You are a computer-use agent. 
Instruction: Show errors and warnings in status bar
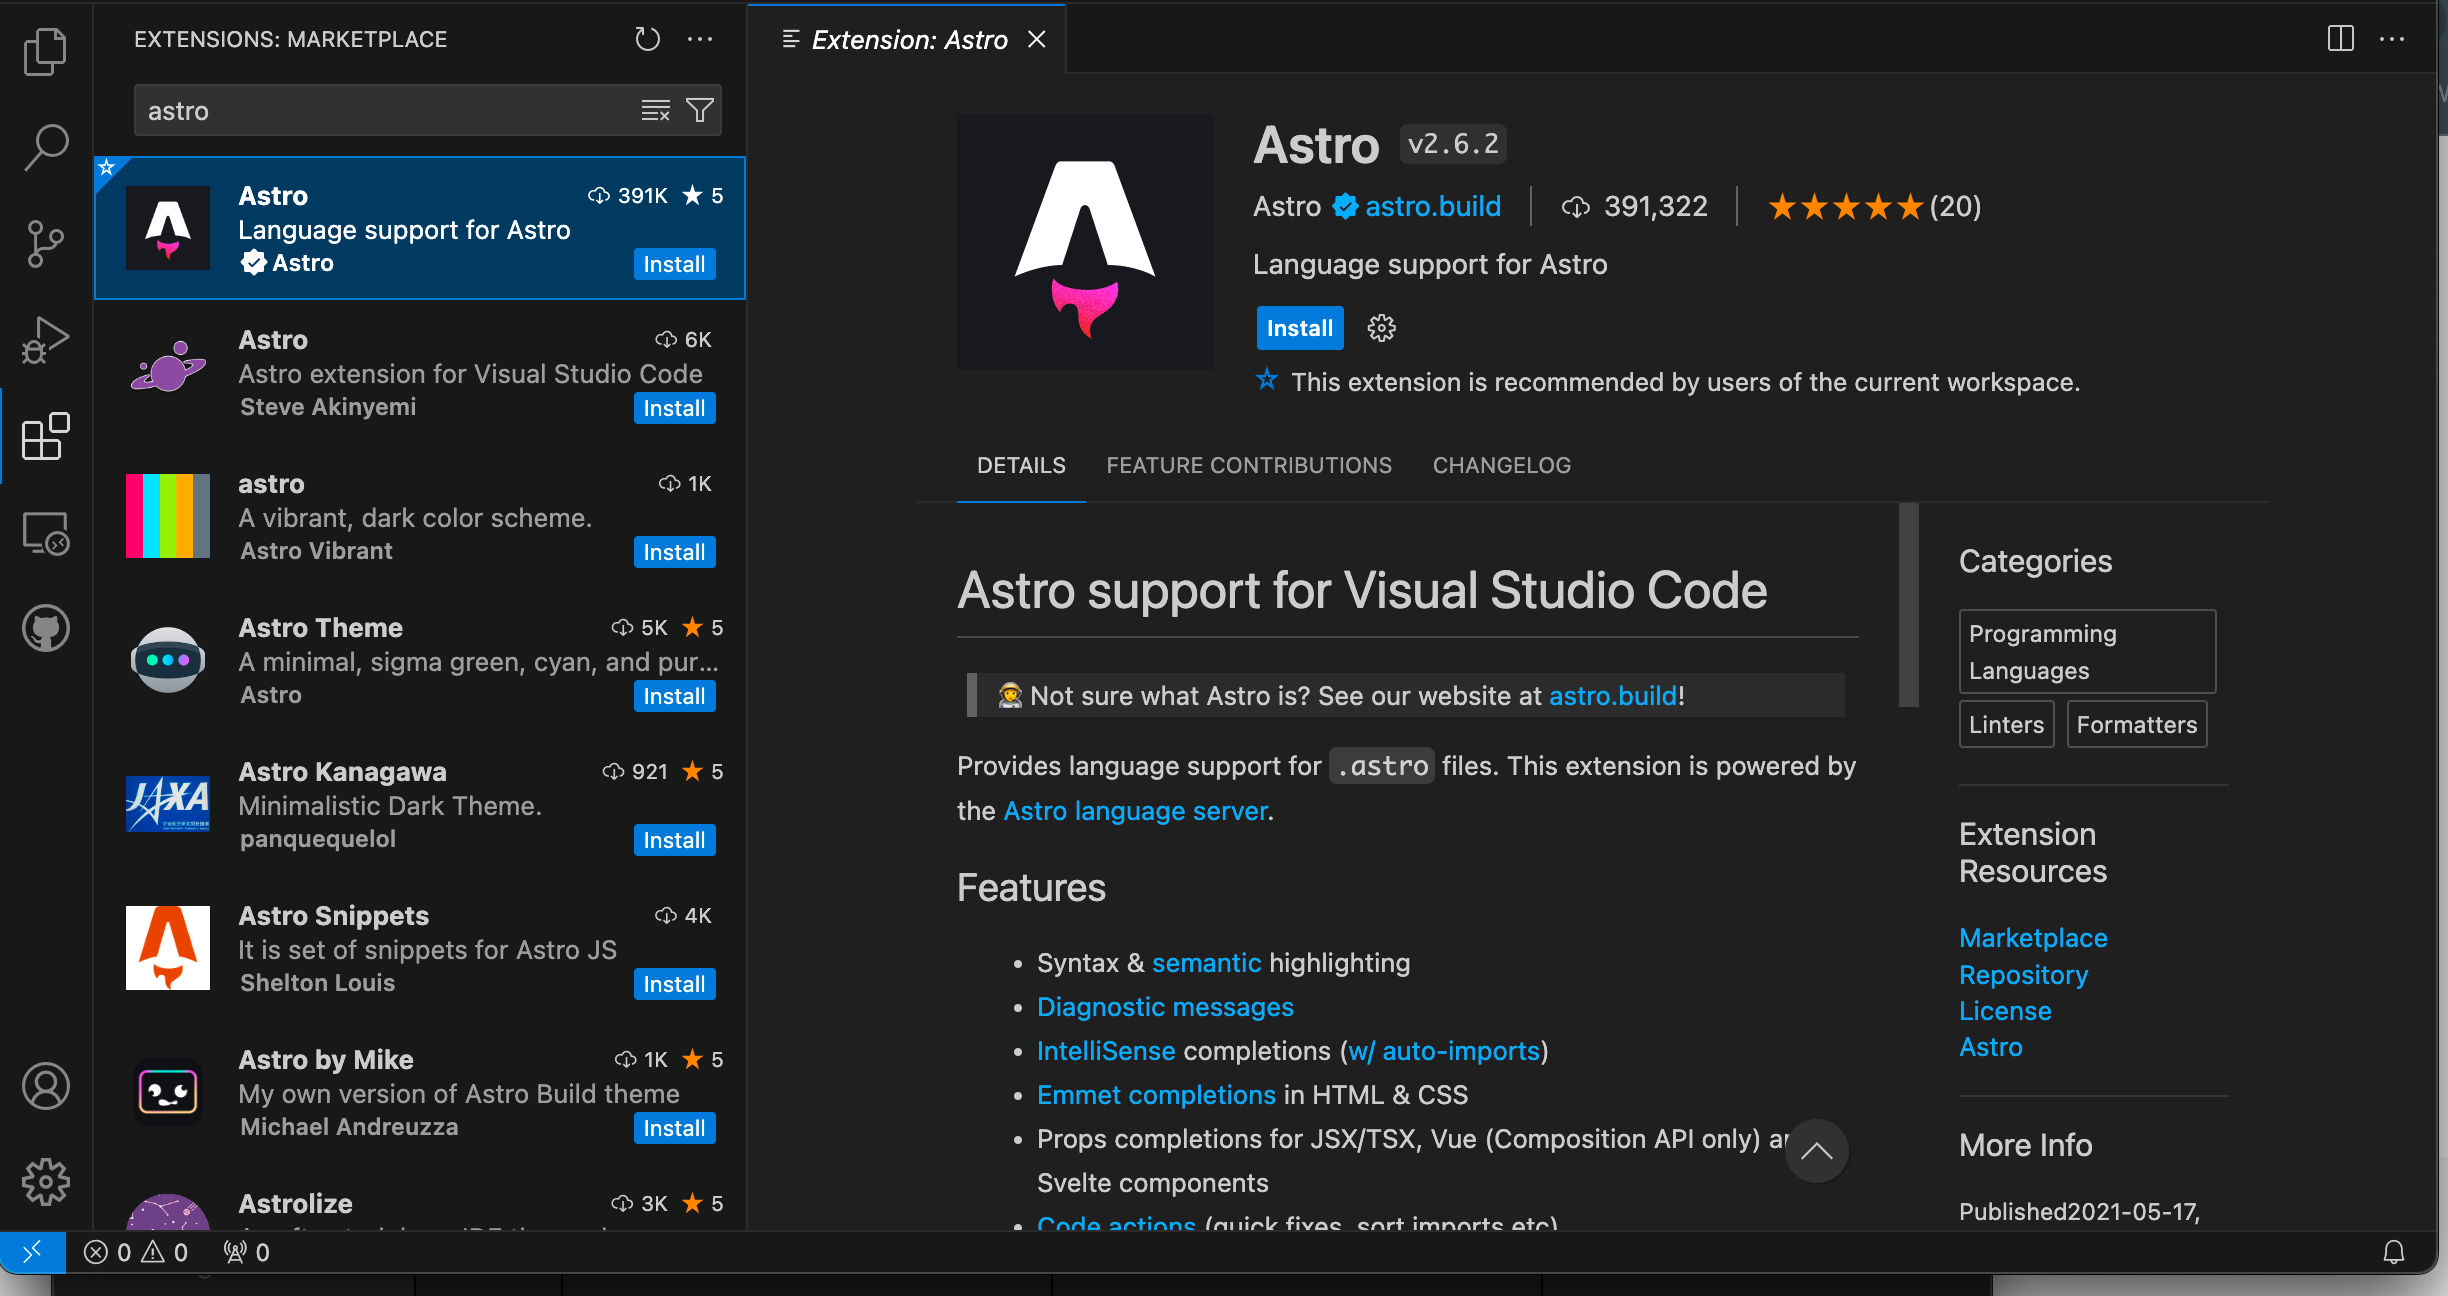pyautogui.click(x=136, y=1252)
